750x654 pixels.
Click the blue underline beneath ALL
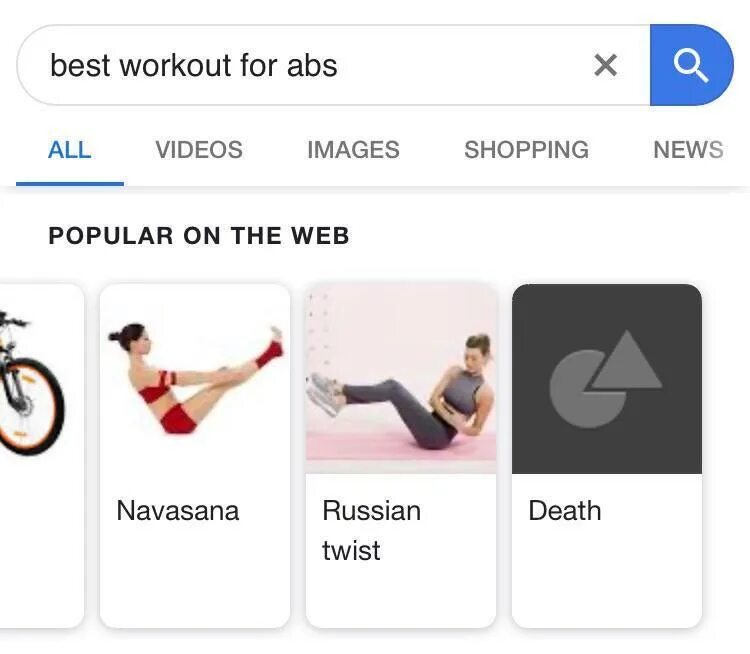click(x=70, y=184)
